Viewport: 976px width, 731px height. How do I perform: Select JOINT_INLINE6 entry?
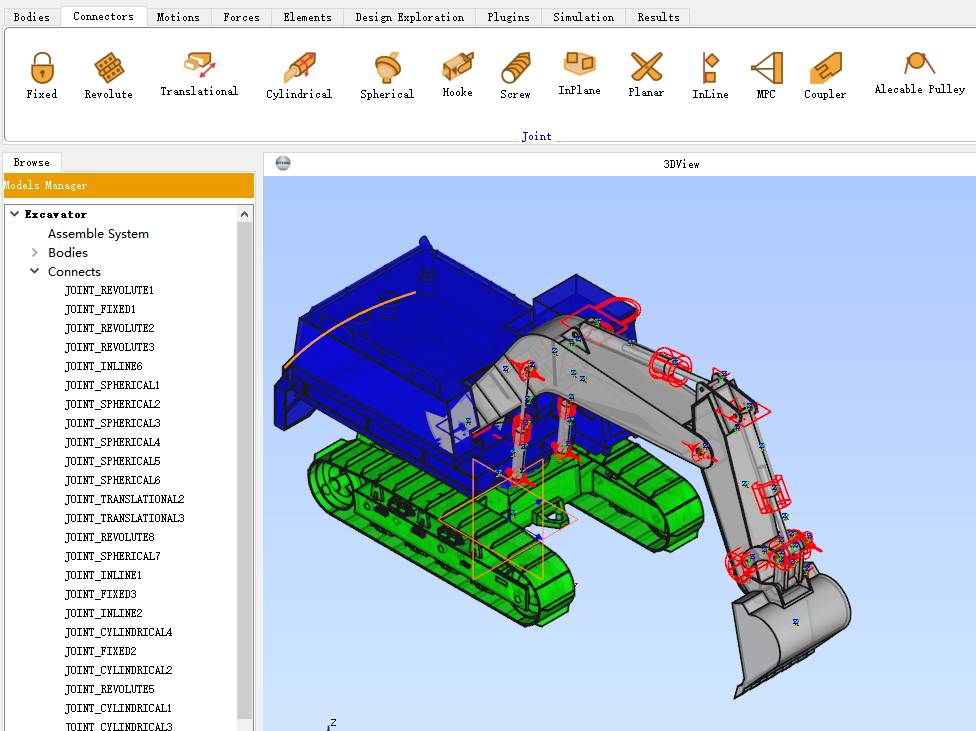[104, 366]
